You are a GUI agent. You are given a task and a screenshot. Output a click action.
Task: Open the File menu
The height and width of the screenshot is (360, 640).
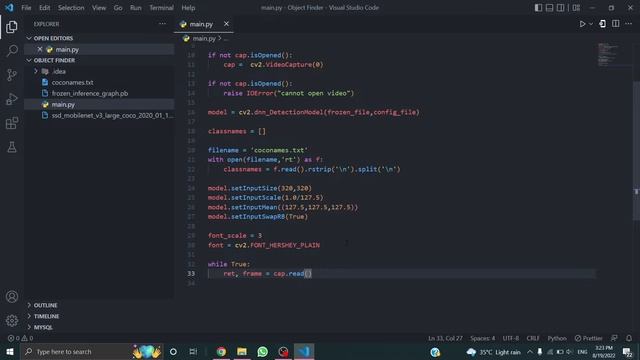[x=26, y=8]
